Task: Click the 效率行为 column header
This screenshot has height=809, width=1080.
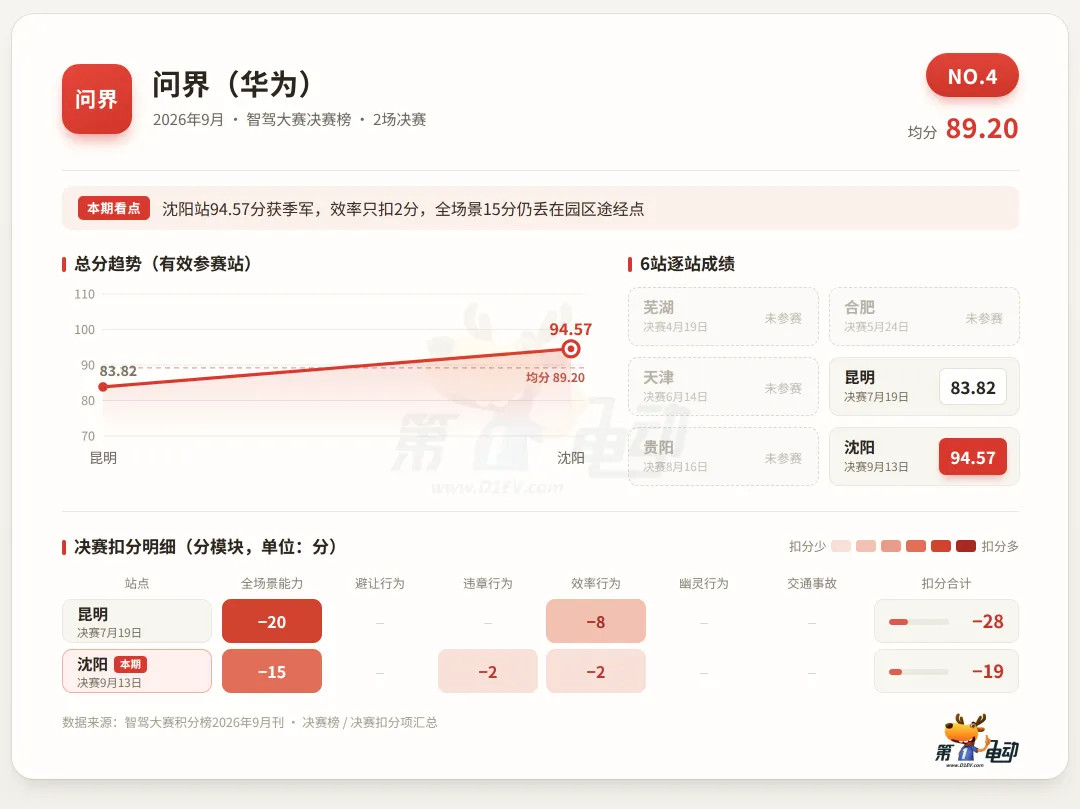Action: click(596, 583)
